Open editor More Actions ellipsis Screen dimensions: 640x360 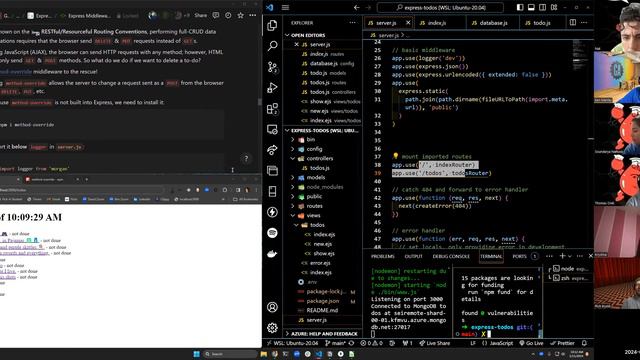tap(584, 22)
